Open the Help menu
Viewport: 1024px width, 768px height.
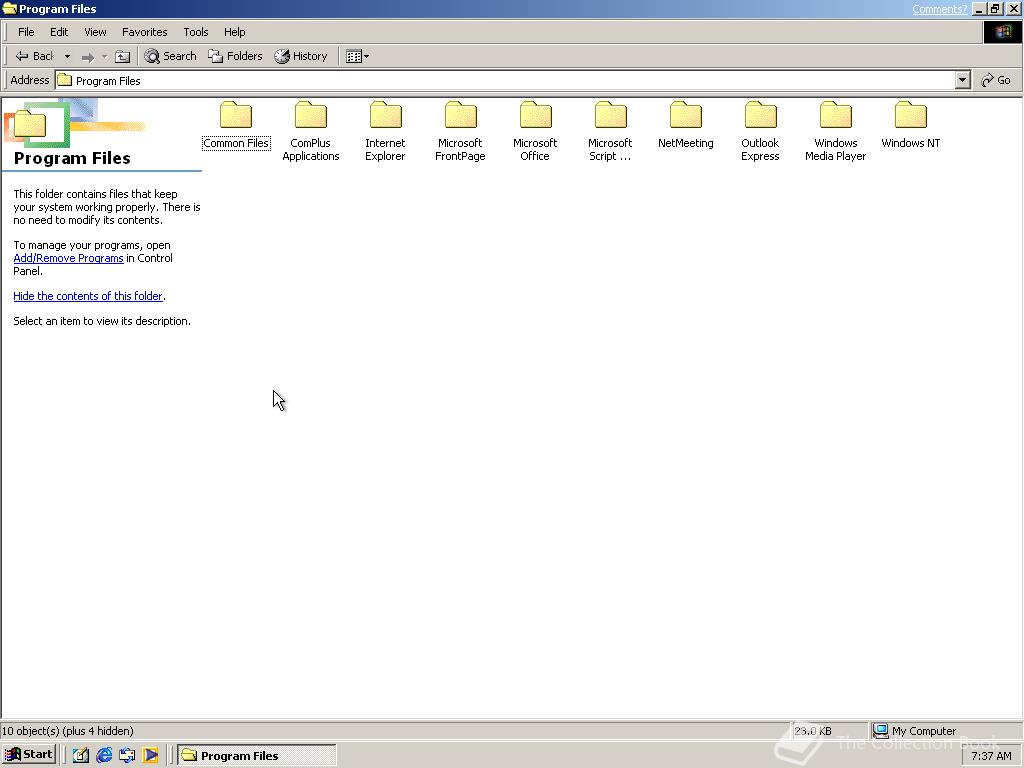pos(234,32)
